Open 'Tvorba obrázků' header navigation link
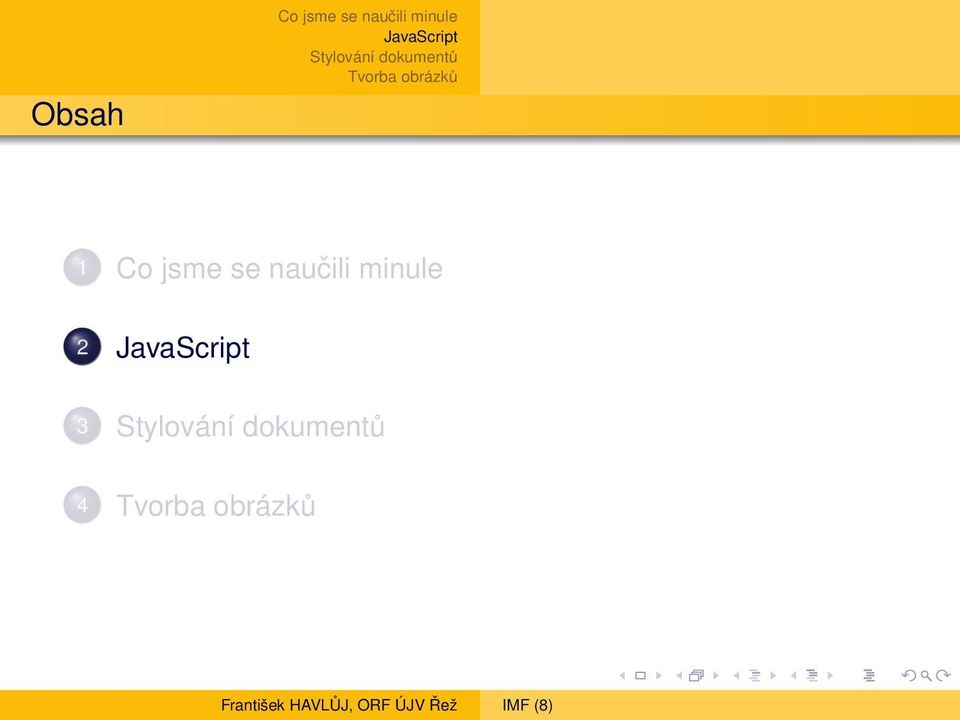 click(402, 77)
